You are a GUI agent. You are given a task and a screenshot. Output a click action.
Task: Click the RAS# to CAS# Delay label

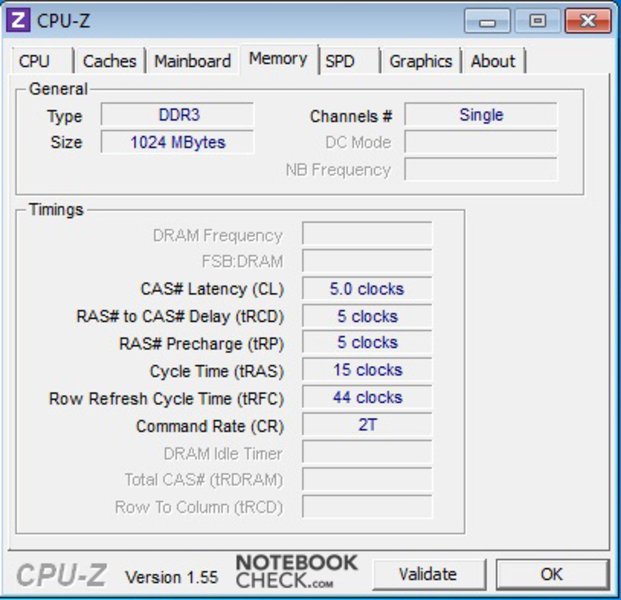coord(180,317)
